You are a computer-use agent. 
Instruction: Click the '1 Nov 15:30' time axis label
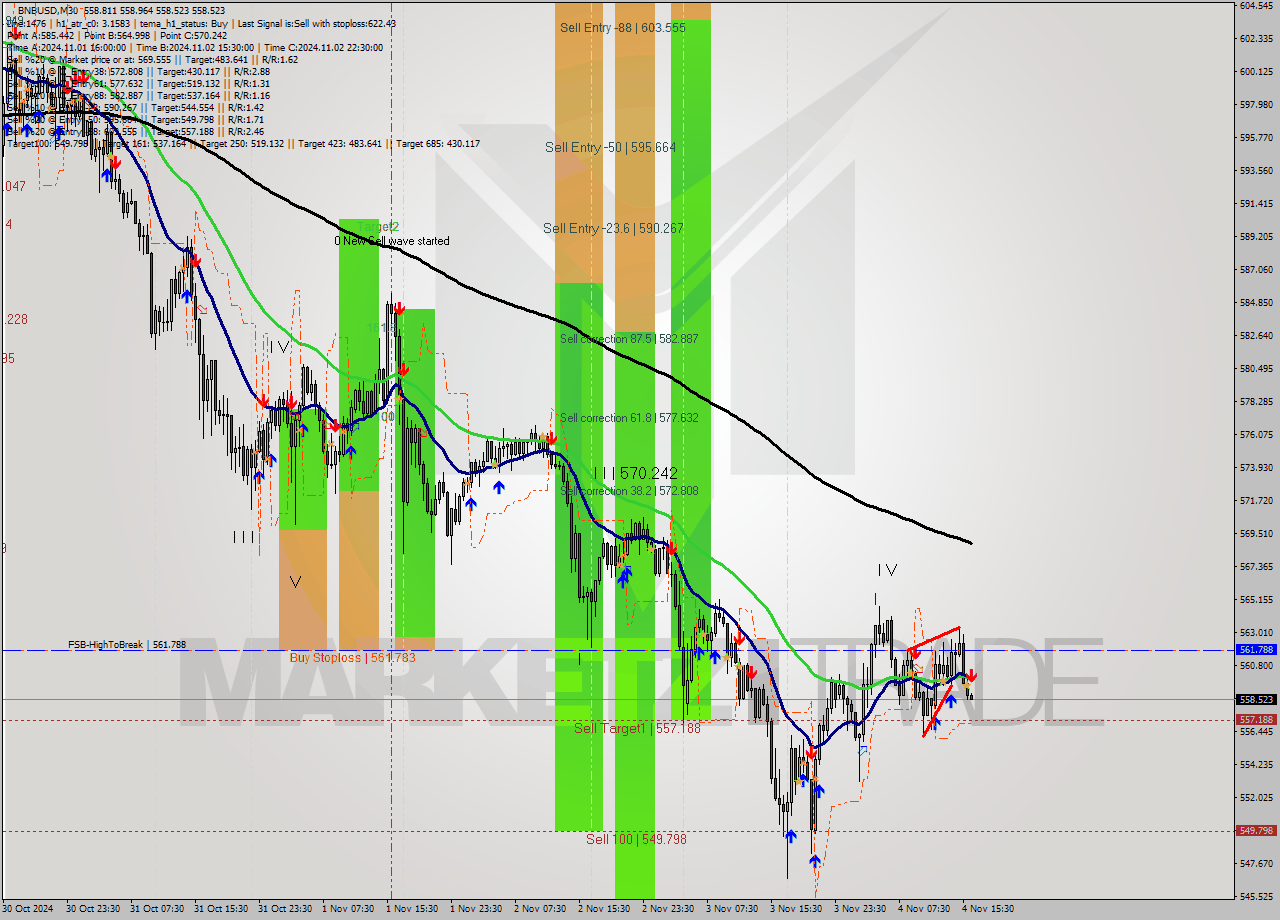pyautogui.click(x=412, y=909)
